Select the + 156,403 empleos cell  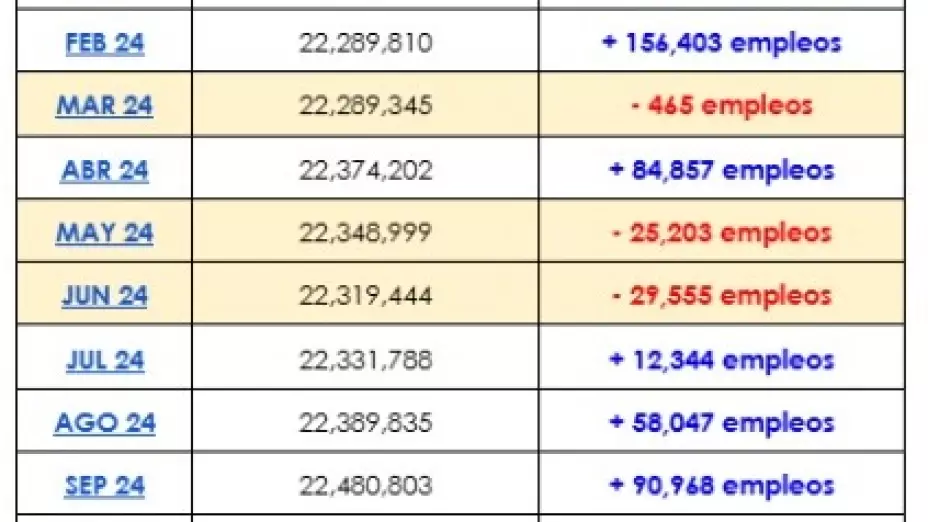(x=721, y=44)
